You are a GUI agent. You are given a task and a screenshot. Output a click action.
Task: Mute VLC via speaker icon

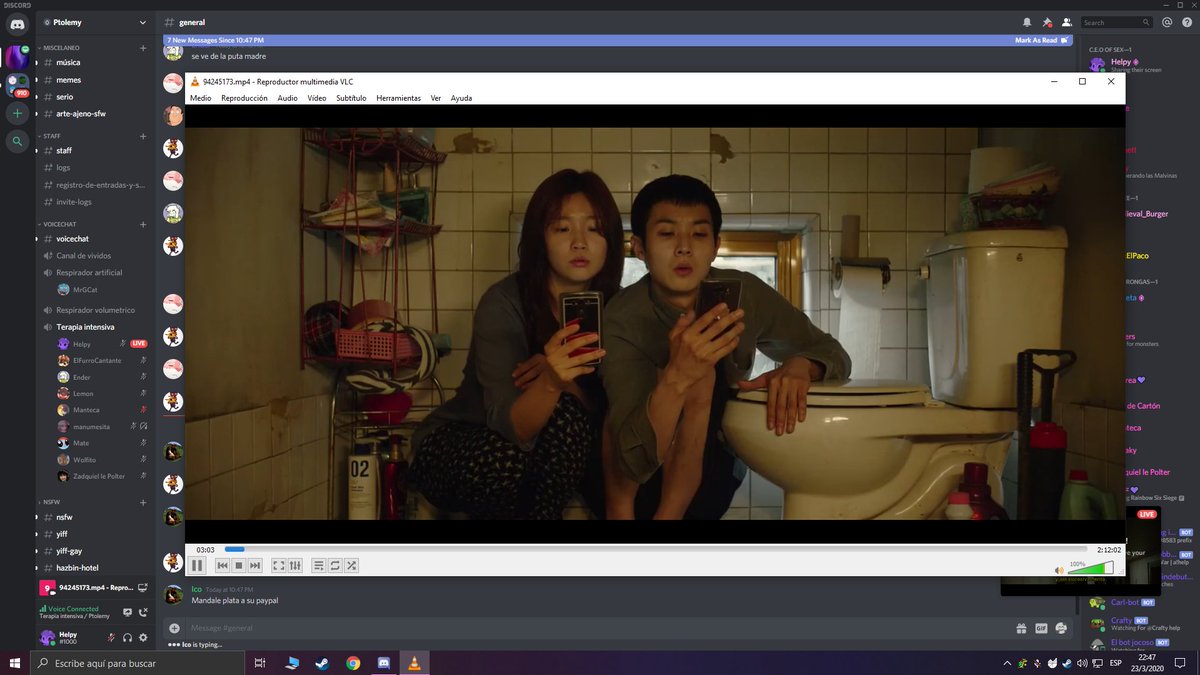(x=1059, y=570)
